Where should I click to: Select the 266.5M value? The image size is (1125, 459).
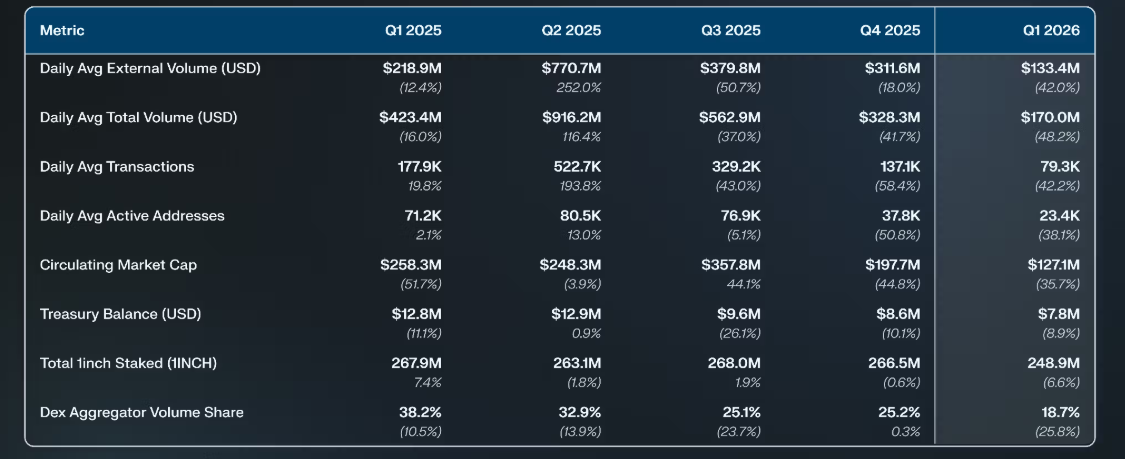[x=895, y=363]
